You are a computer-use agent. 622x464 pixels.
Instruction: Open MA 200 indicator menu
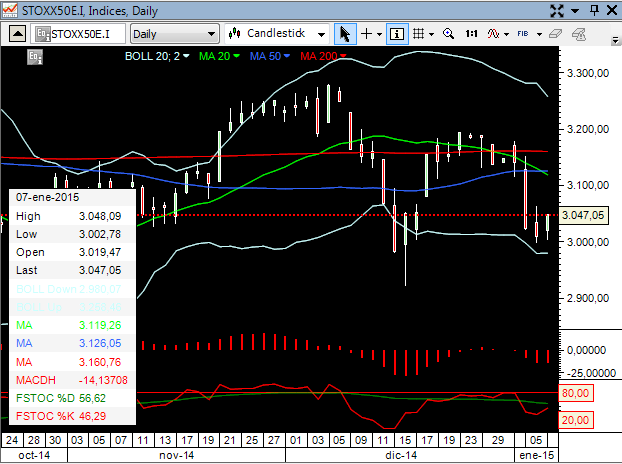(323, 56)
